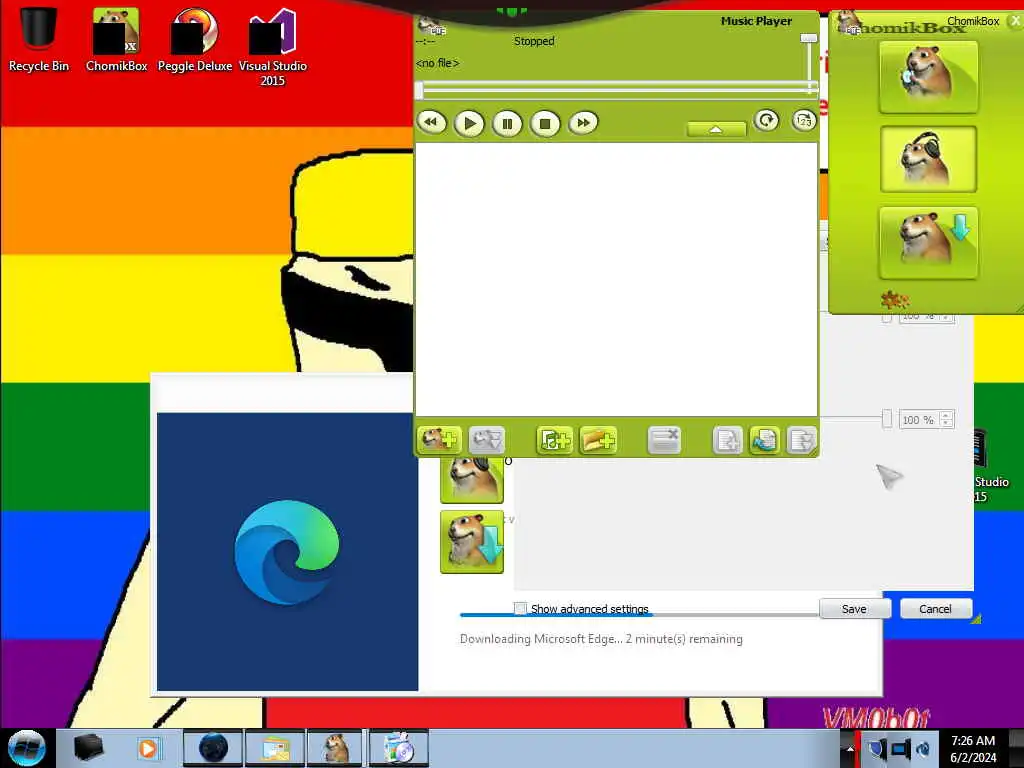Click the Microsoft Edge logo in installer
The width and height of the screenshot is (1024, 768).
287,552
